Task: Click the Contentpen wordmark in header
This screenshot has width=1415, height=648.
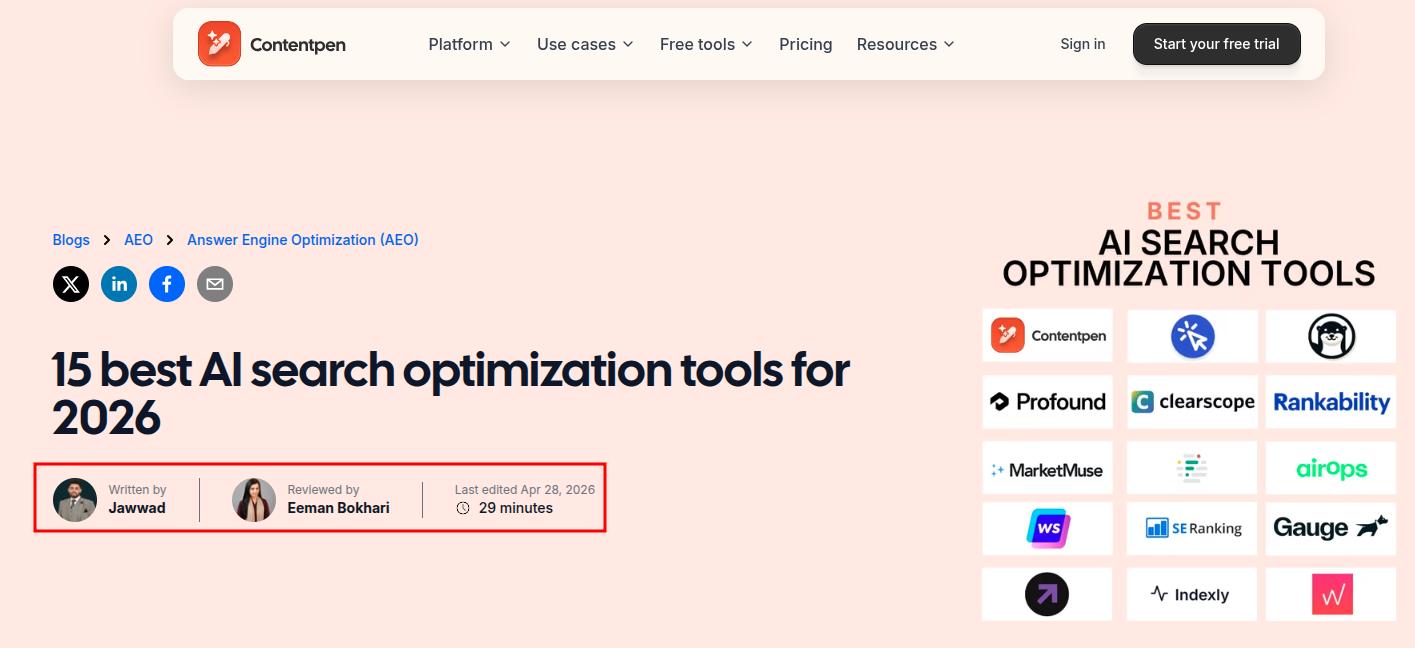Action: coord(298,44)
